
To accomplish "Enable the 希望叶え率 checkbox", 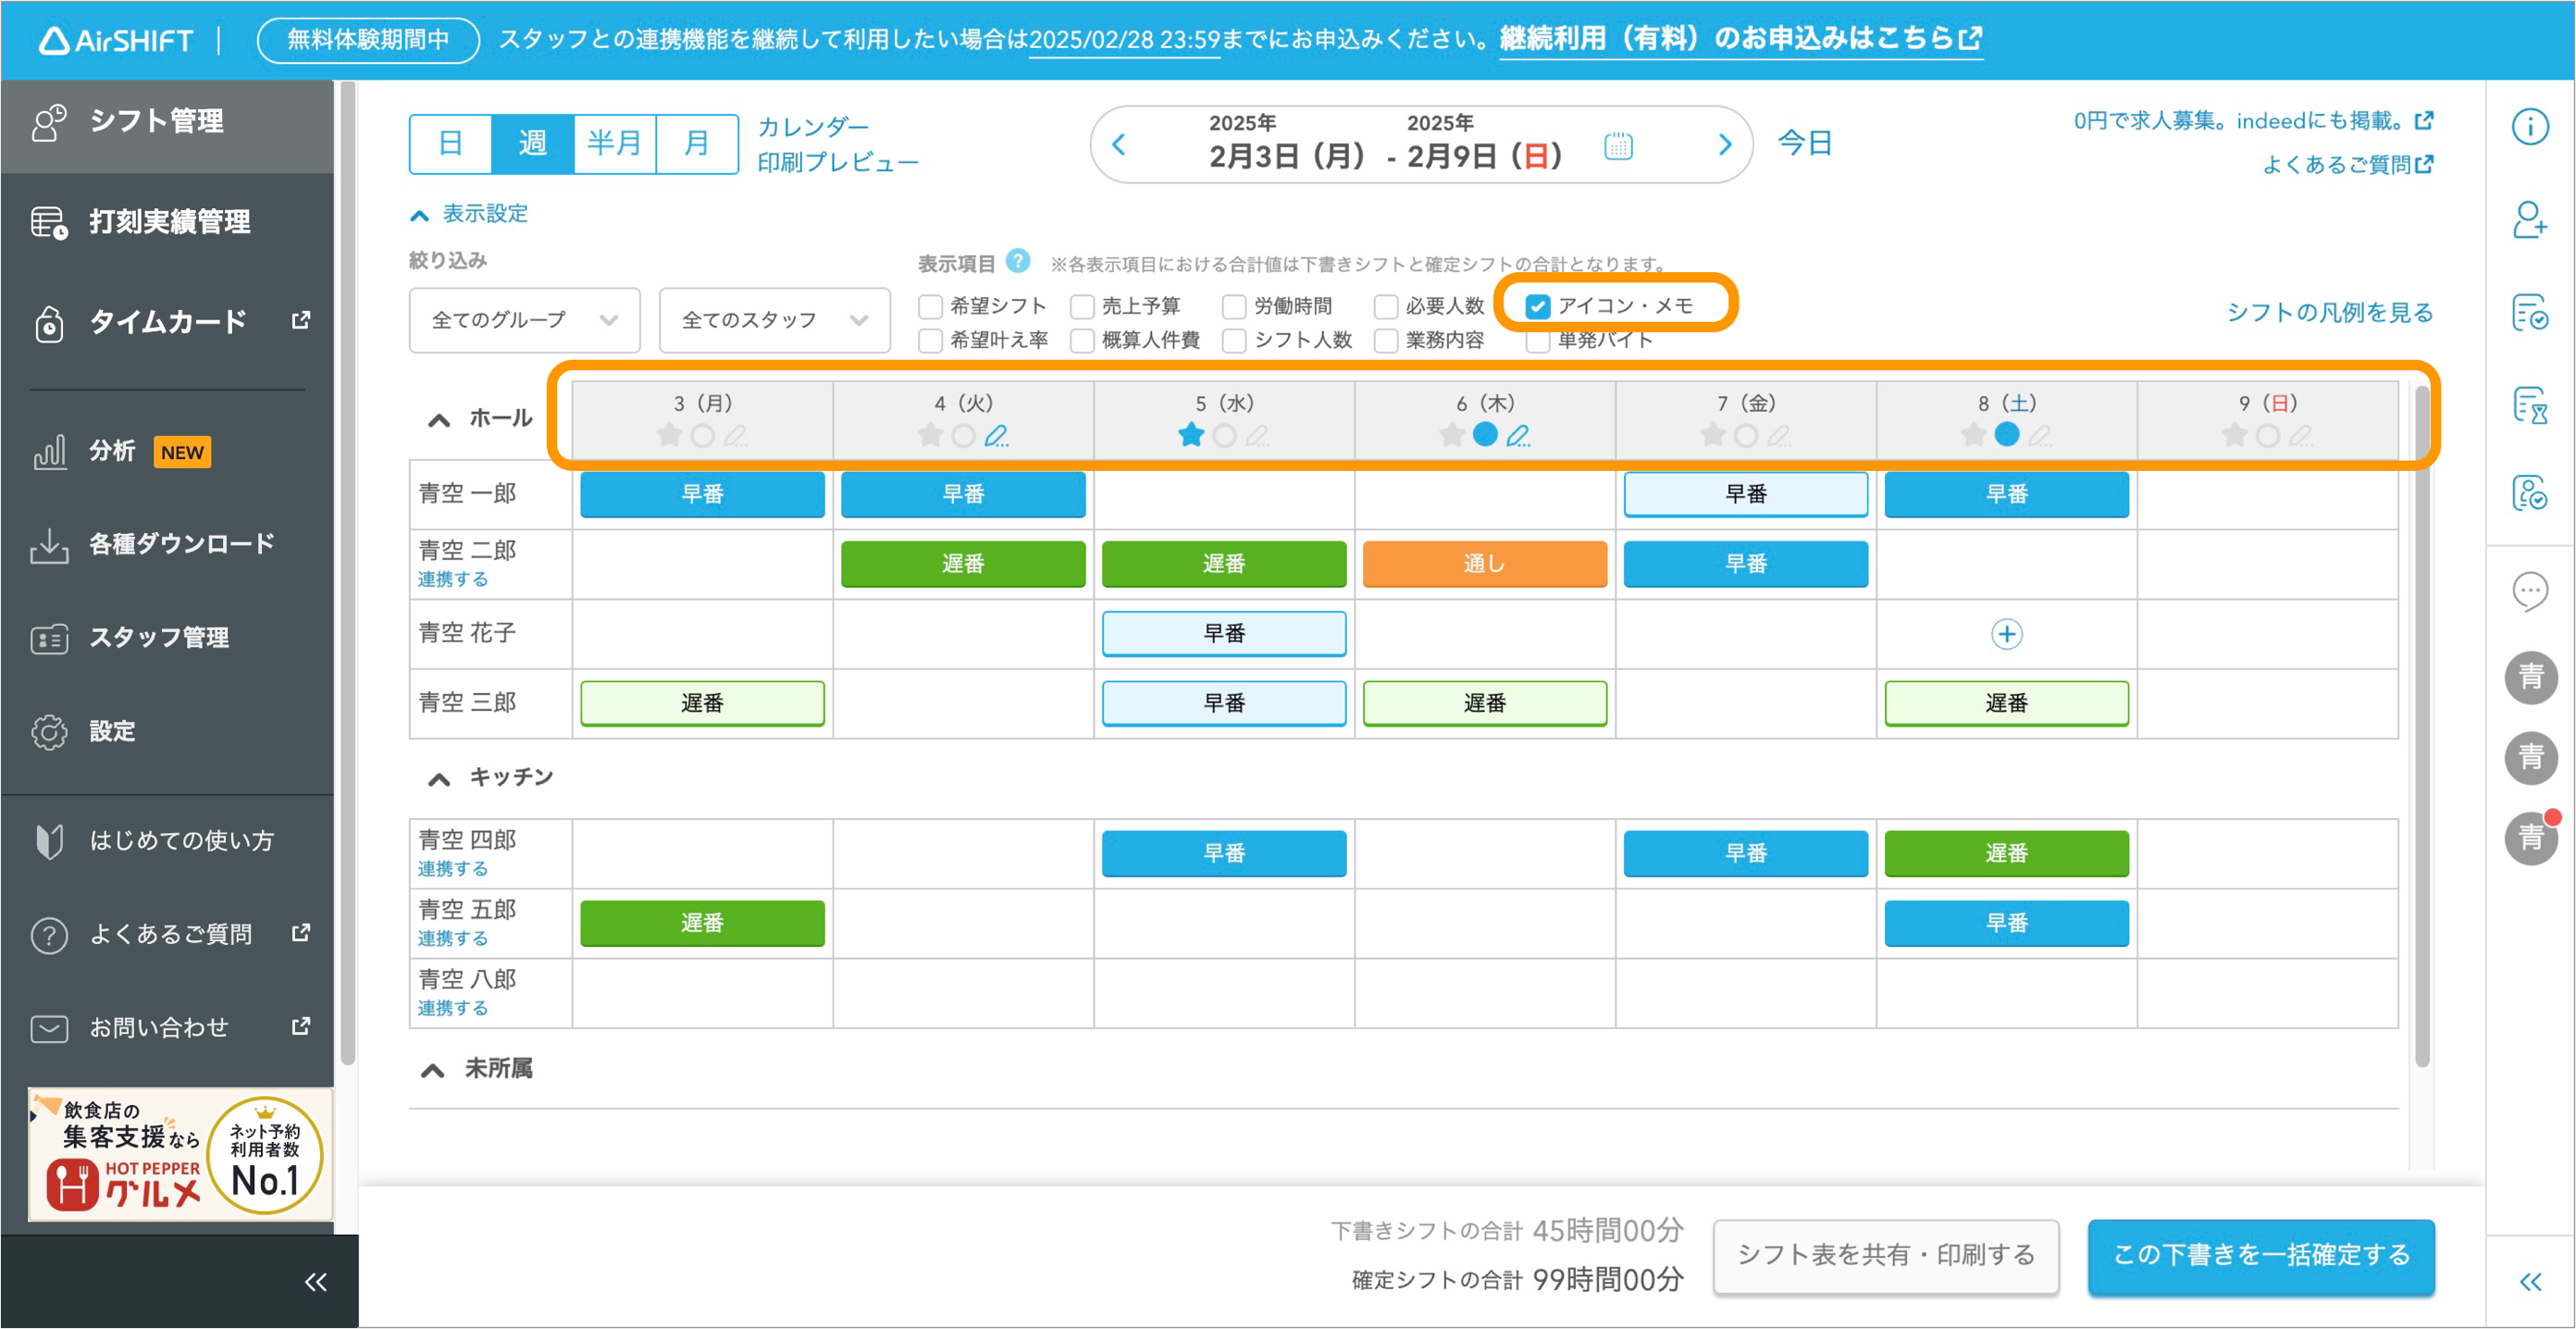I will click(x=930, y=341).
